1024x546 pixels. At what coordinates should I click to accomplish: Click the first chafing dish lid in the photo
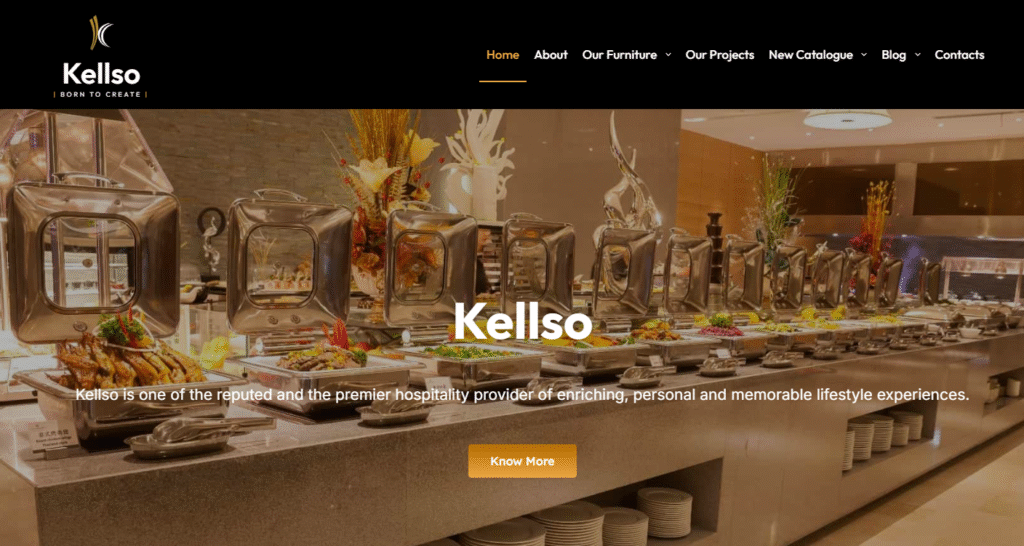93,261
